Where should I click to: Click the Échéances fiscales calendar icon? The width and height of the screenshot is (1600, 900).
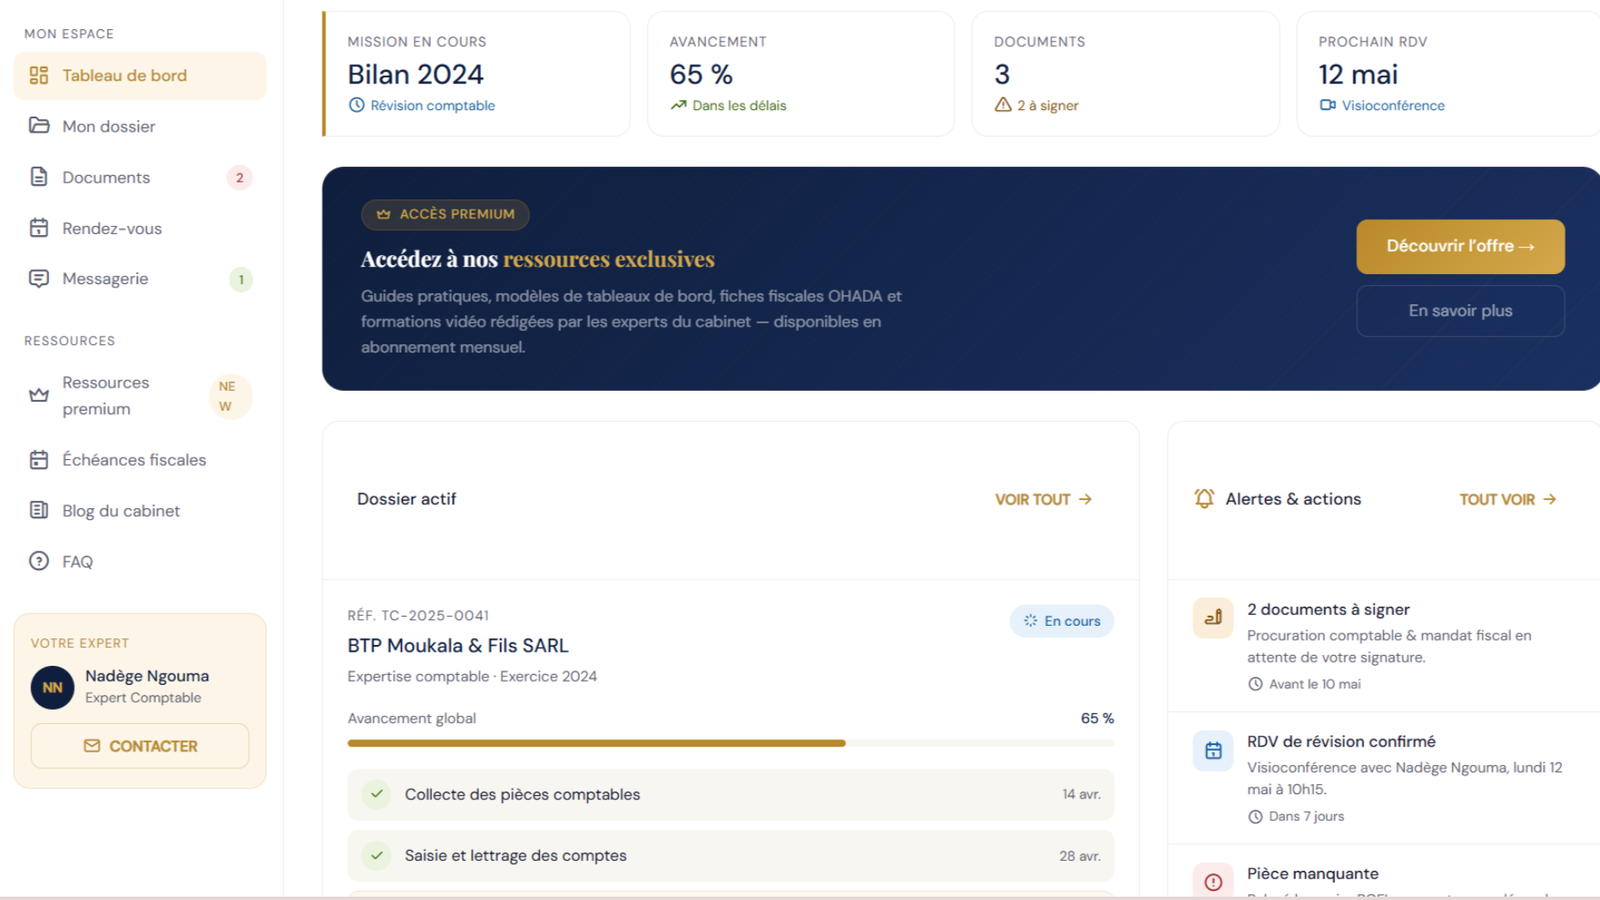point(39,460)
